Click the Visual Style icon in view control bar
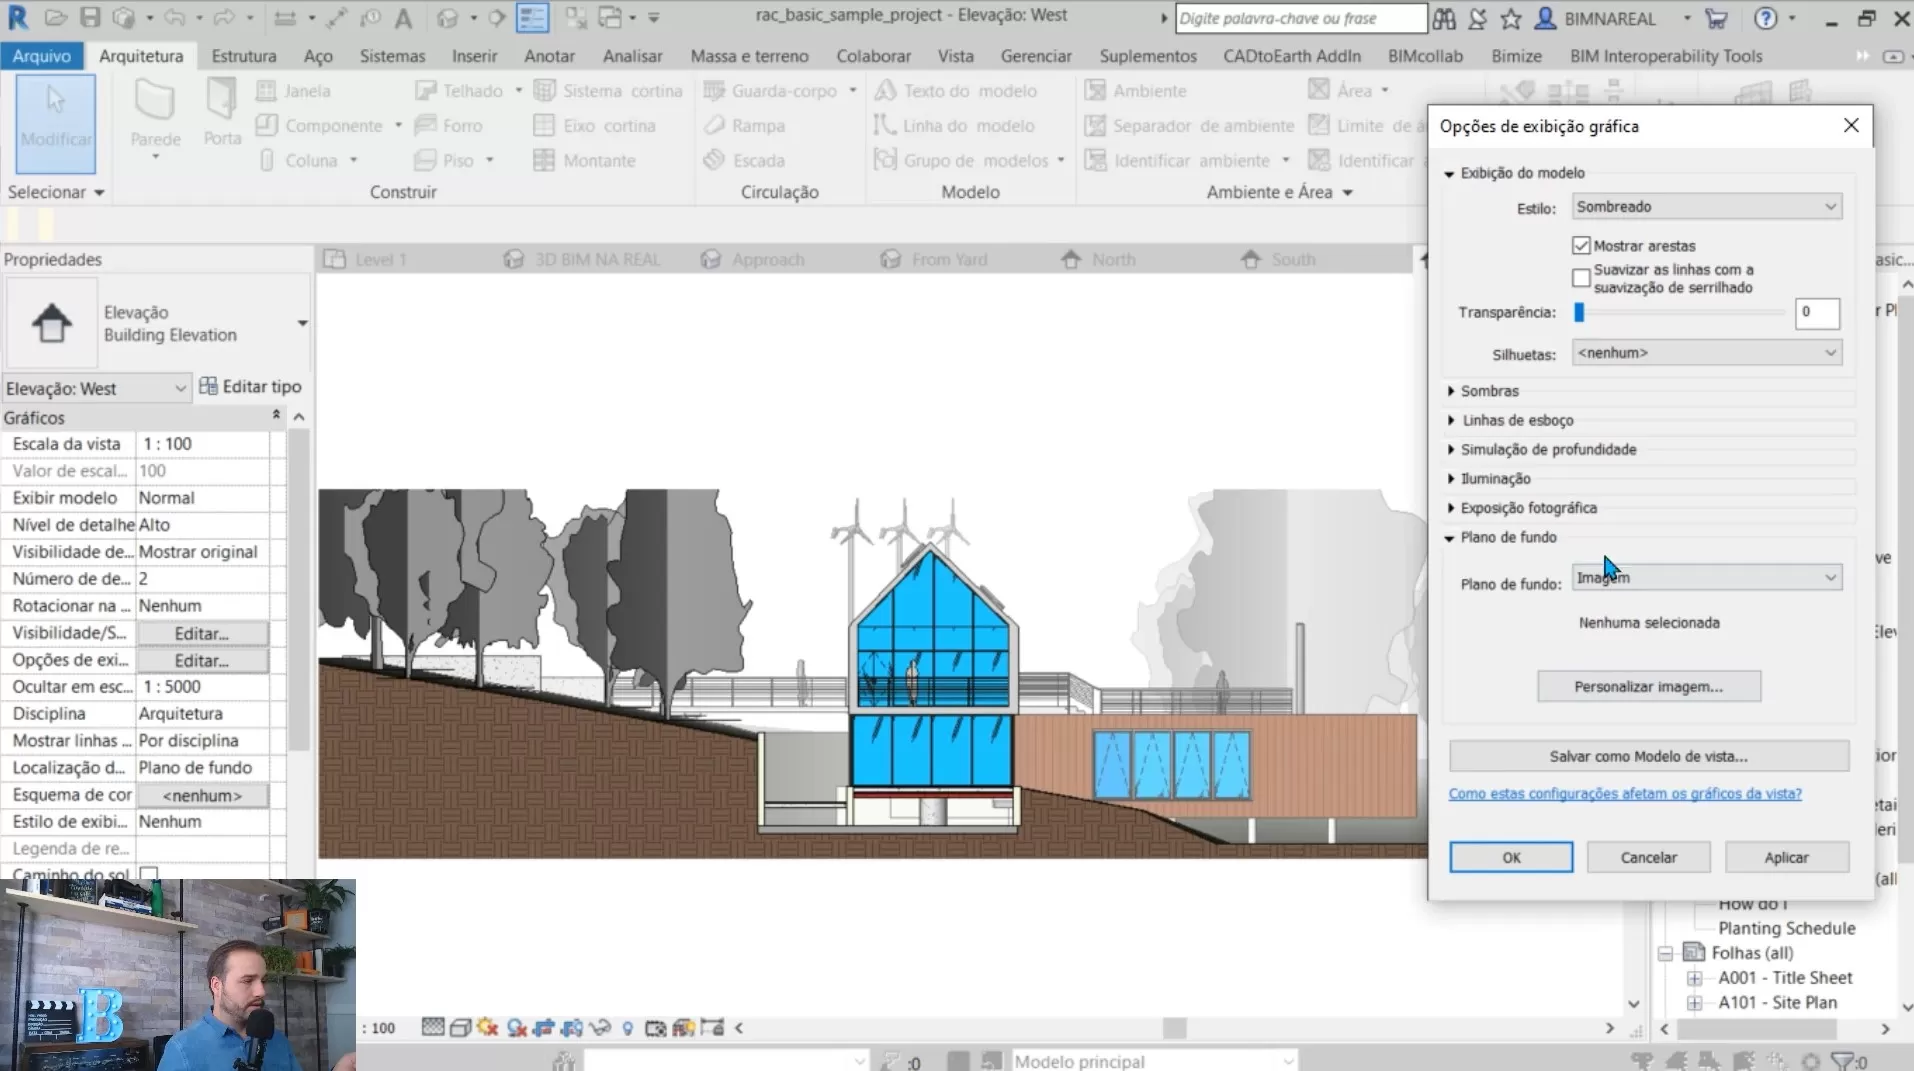1914x1071 pixels. pyautogui.click(x=460, y=1028)
